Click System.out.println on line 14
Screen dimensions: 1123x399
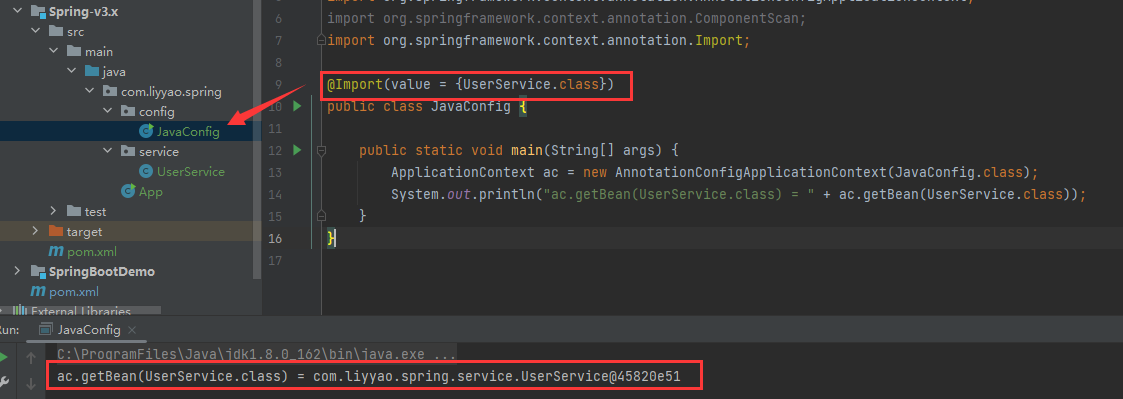click(463, 194)
